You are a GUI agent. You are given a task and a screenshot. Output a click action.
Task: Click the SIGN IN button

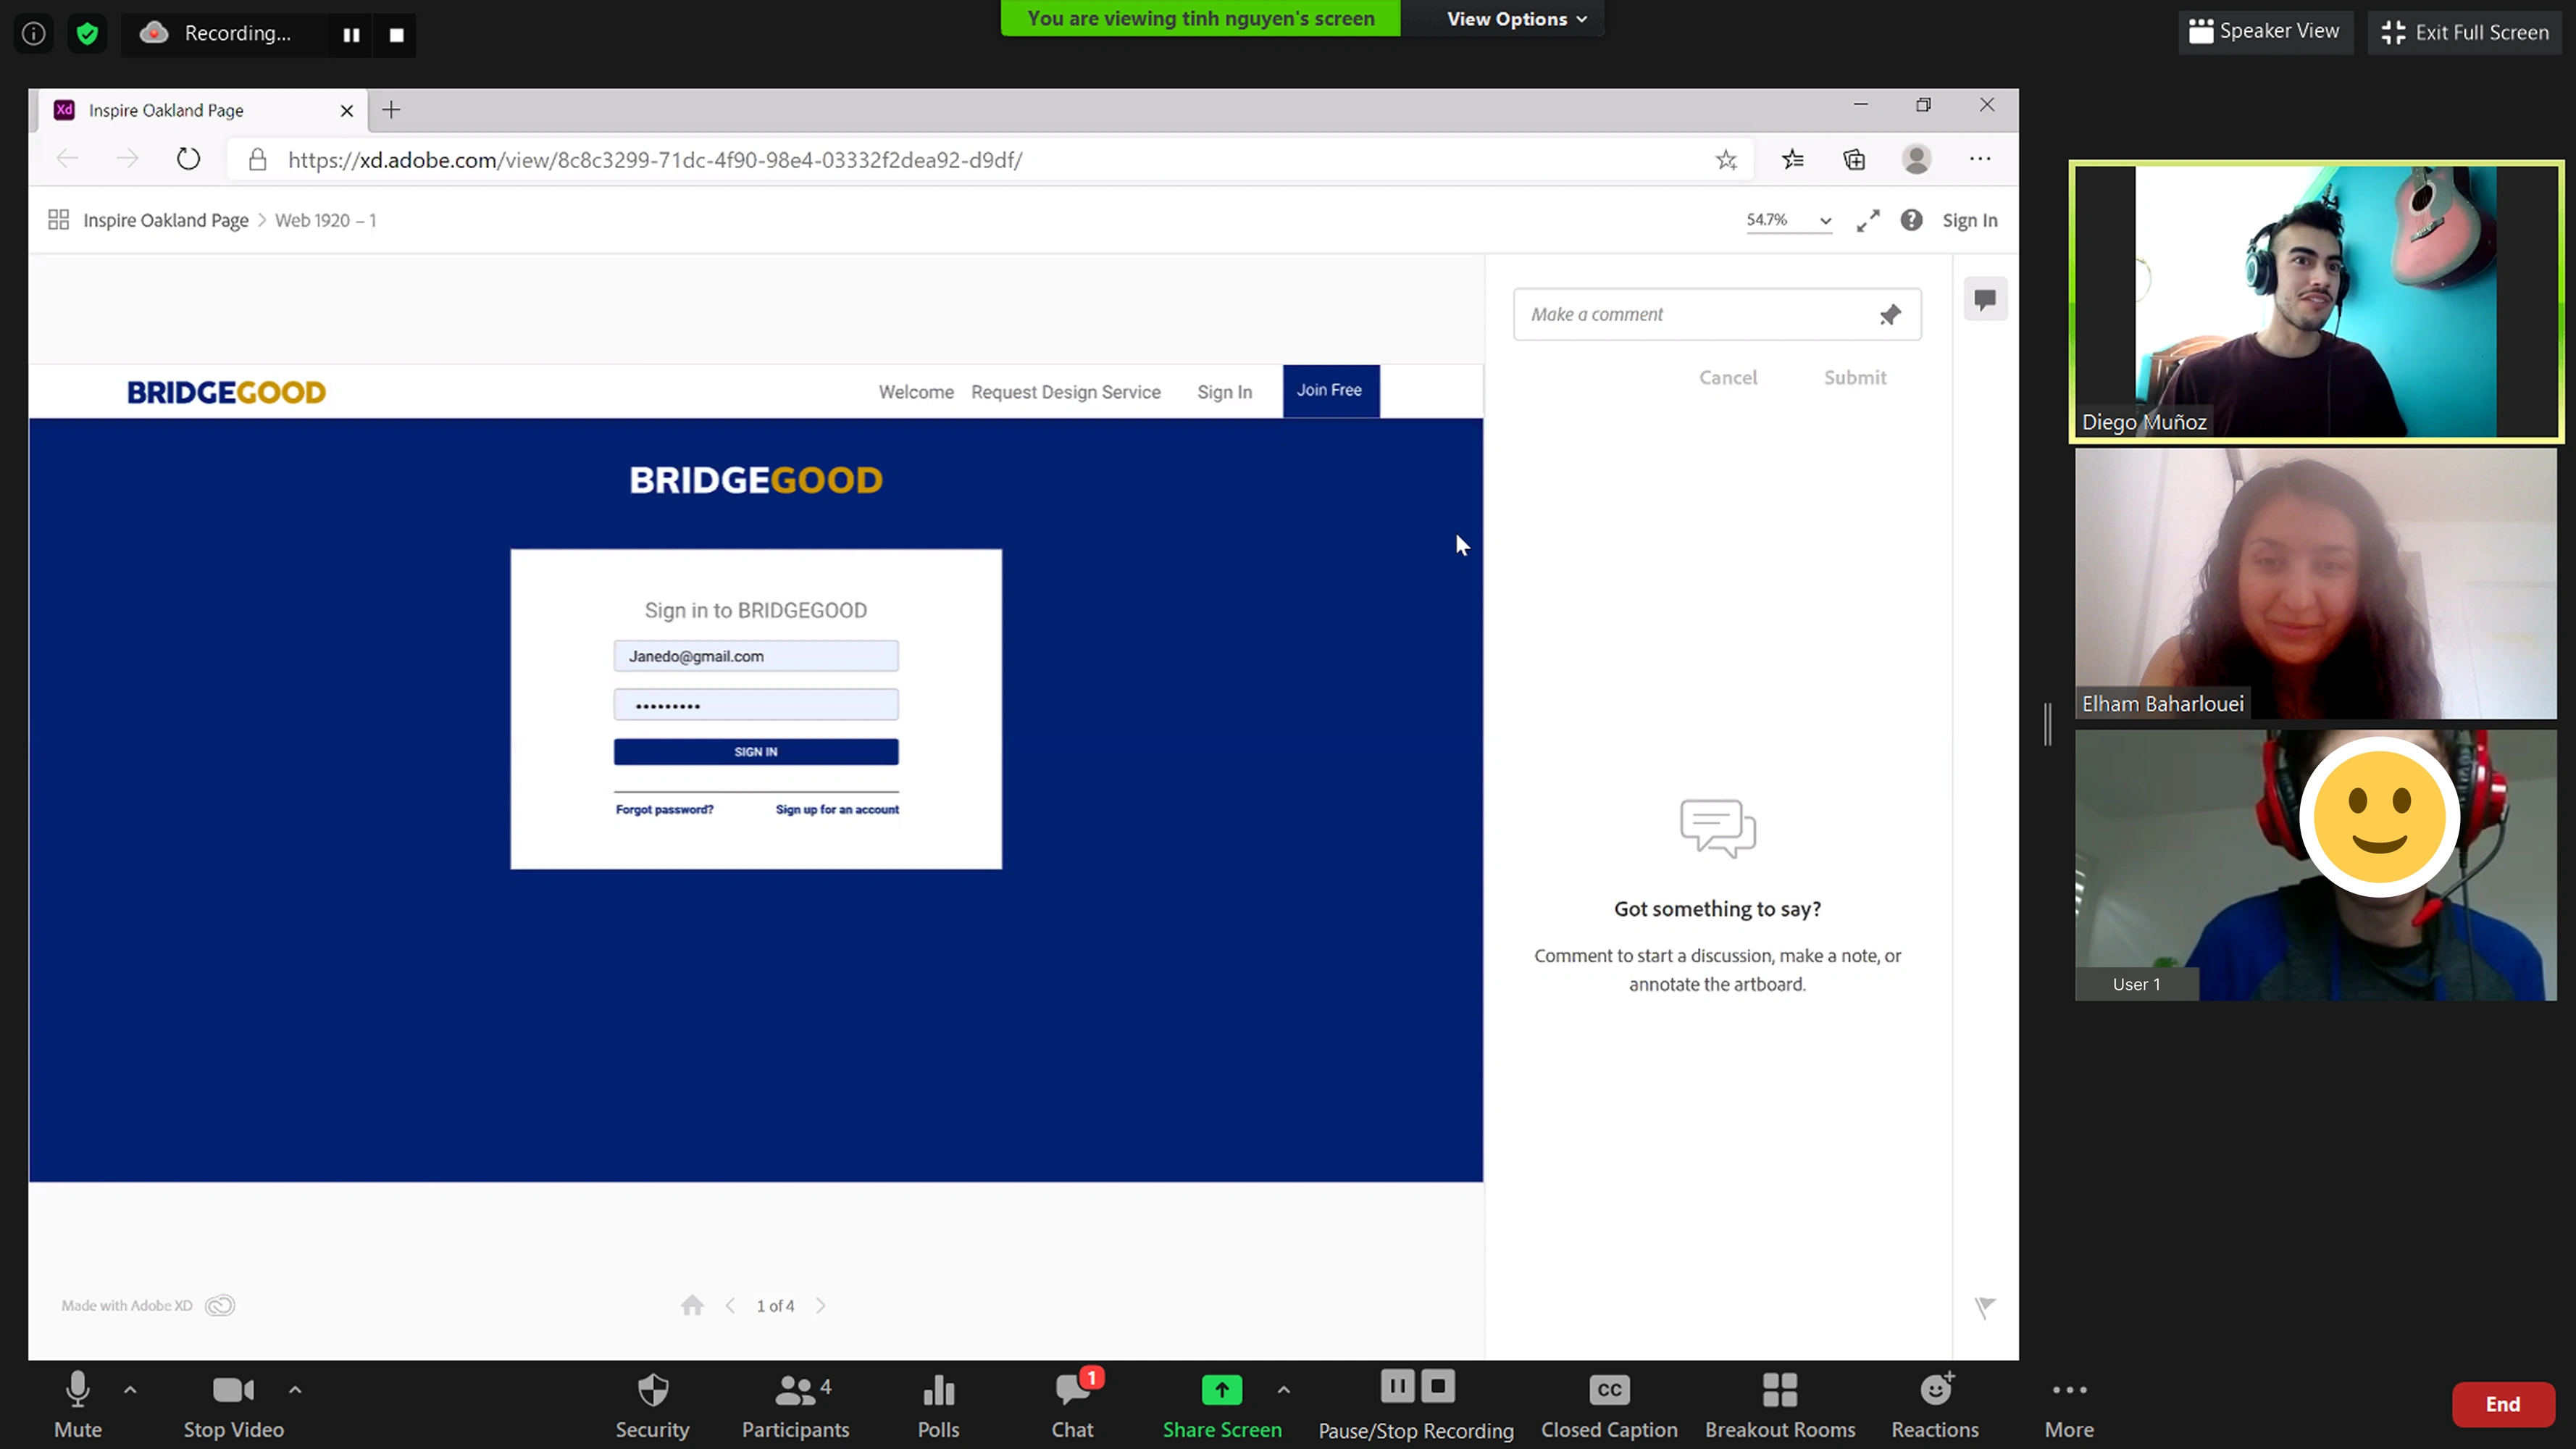click(756, 752)
